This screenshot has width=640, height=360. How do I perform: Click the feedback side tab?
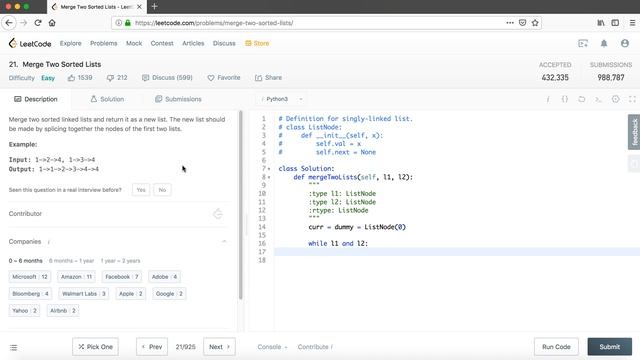coord(634,132)
